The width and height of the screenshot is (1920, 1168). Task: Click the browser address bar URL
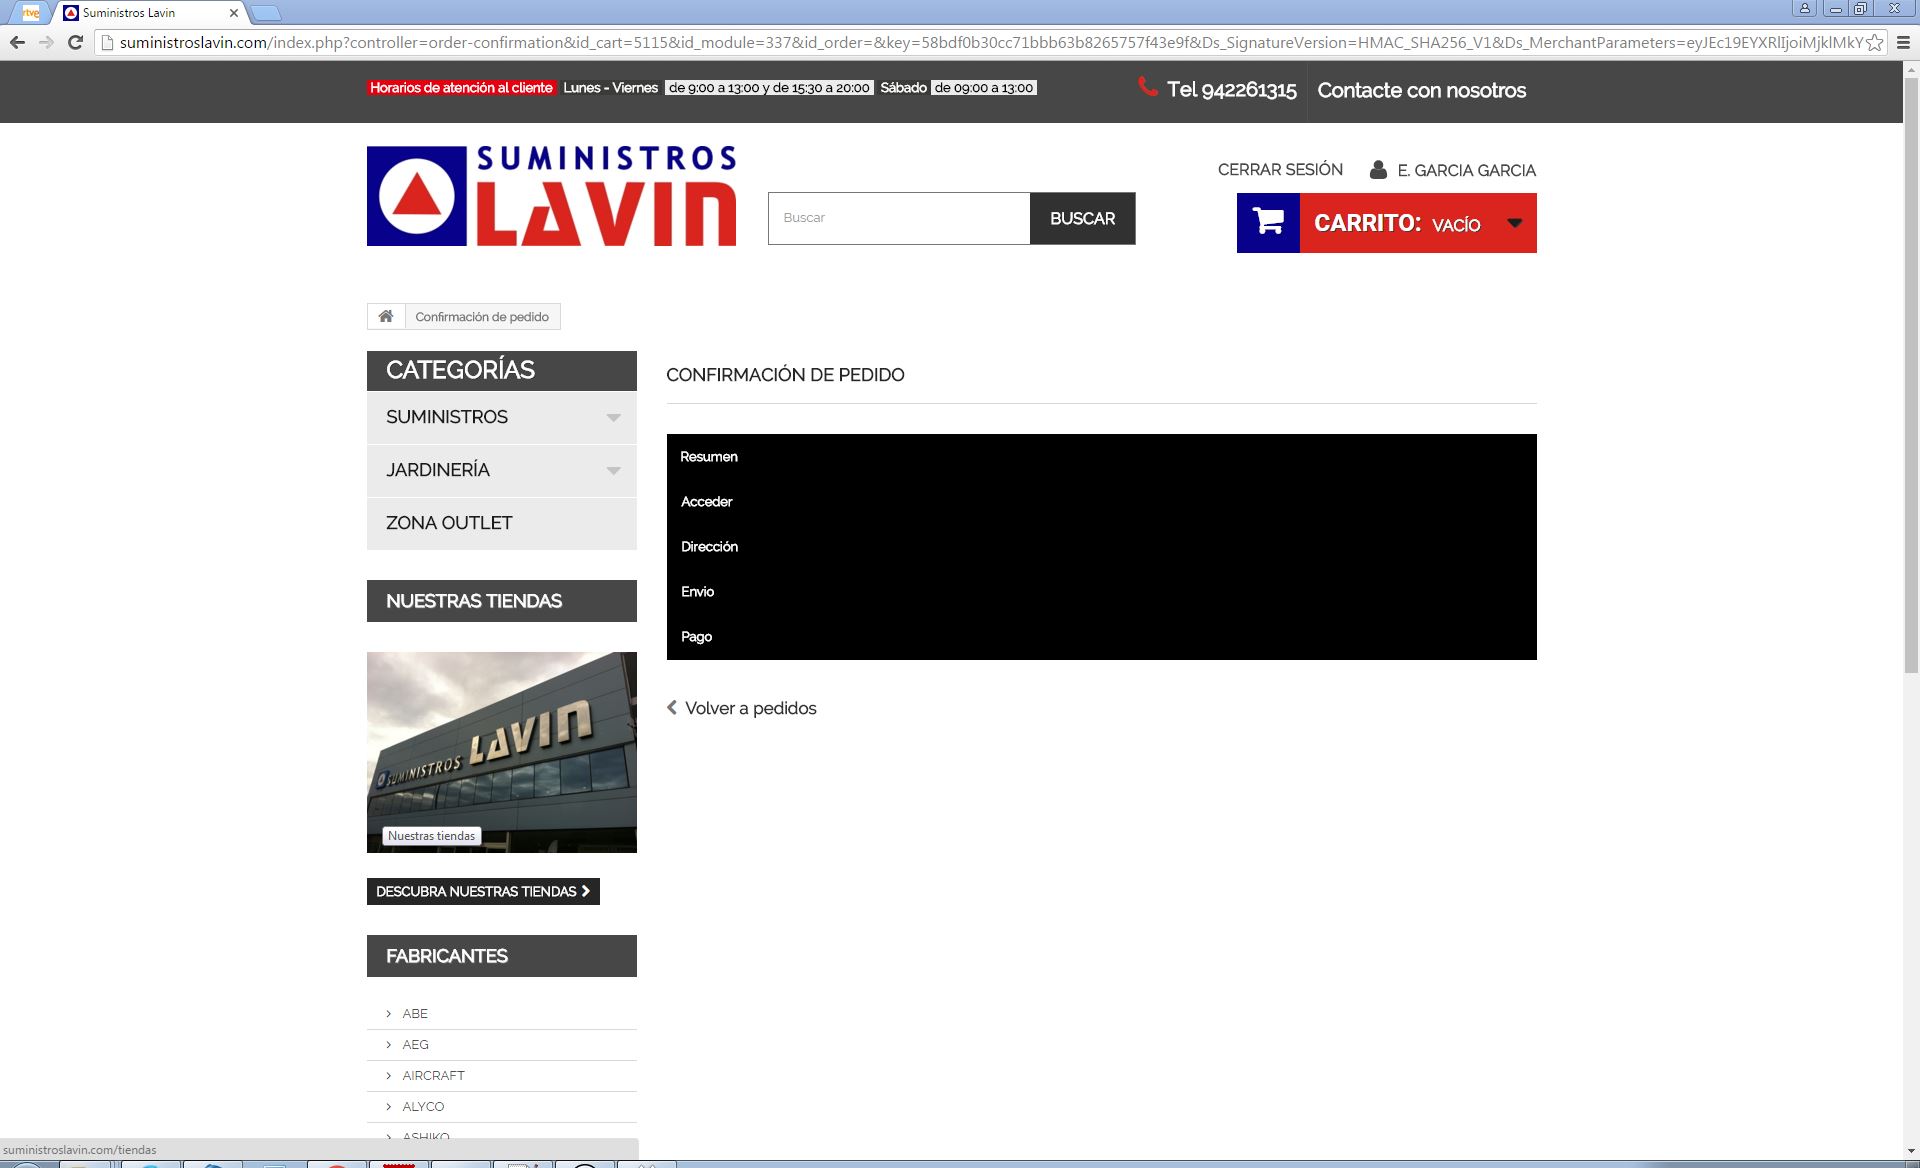[990, 42]
